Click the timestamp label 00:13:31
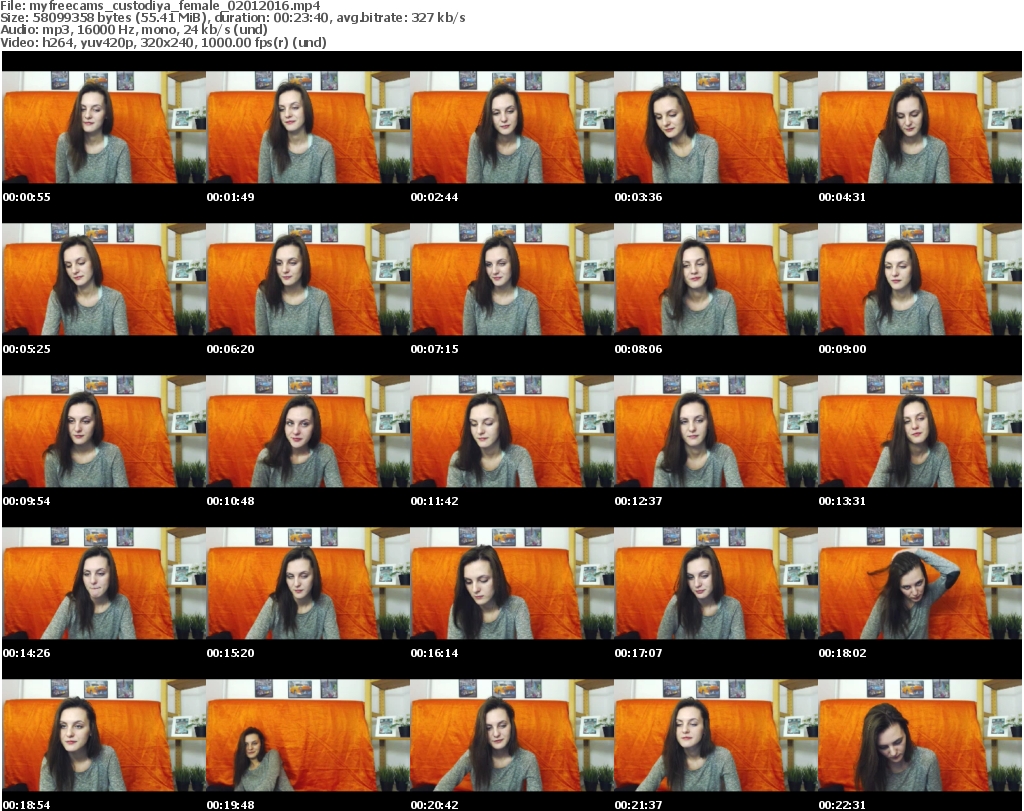Screen dimensions: 1024x811 point(842,501)
